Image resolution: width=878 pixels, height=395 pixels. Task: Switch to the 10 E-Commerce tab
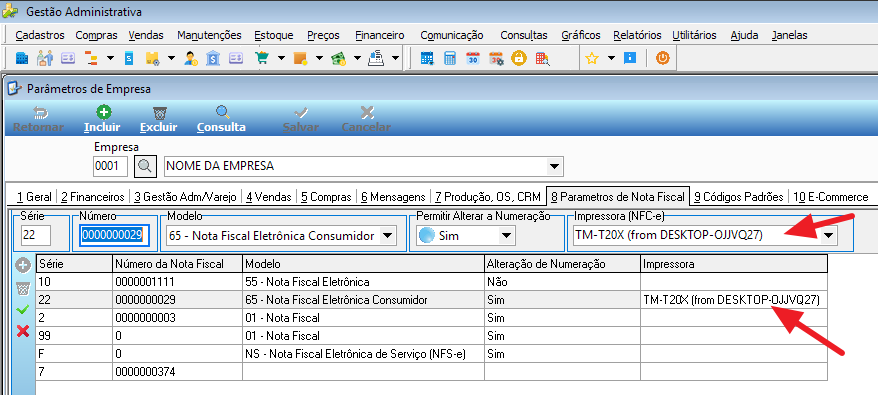(x=830, y=197)
